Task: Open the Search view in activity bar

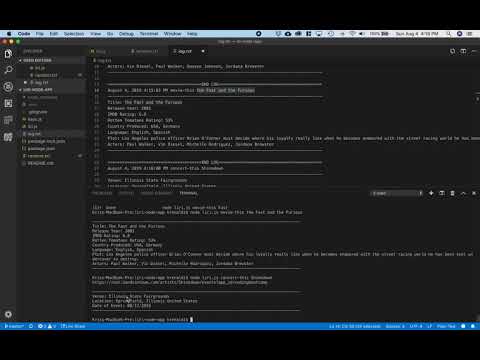Action: pyautogui.click(x=8, y=70)
